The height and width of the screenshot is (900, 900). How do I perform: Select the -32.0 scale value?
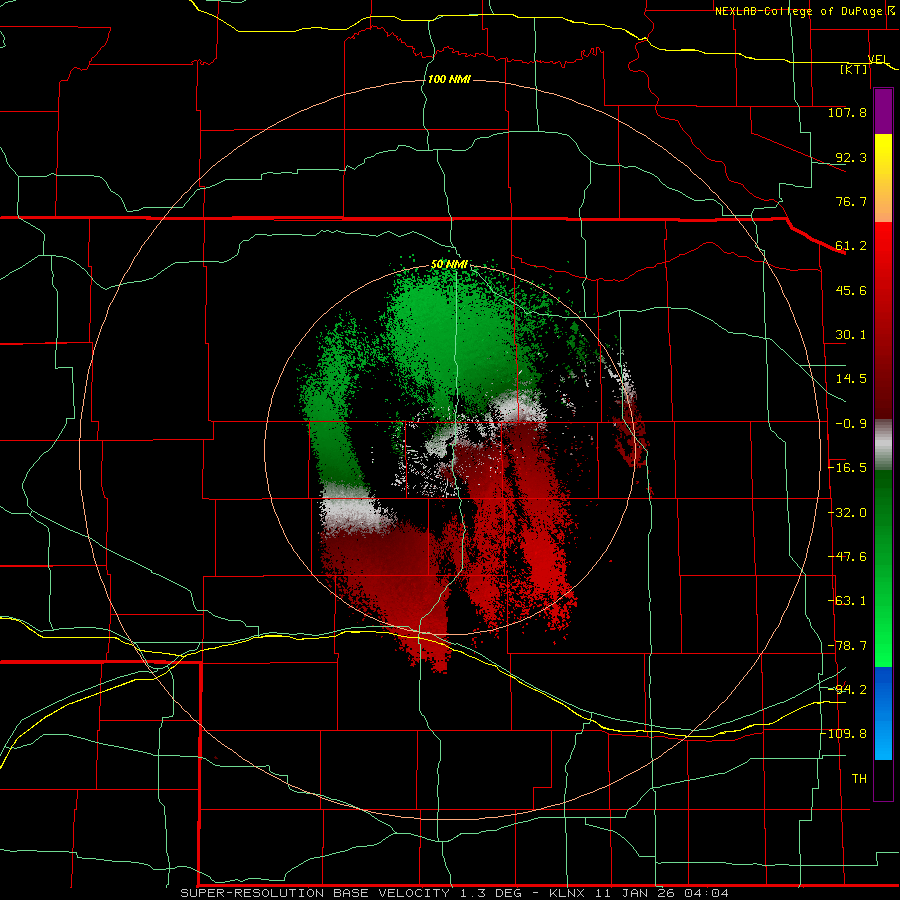pos(847,513)
